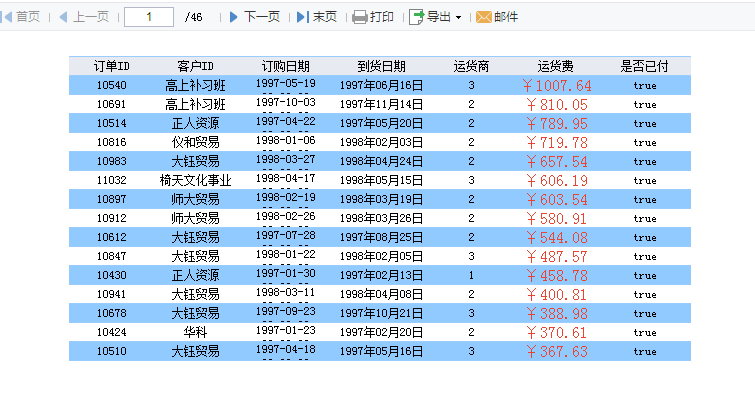Click the printer icon
The image size is (755, 398).
click(359, 17)
